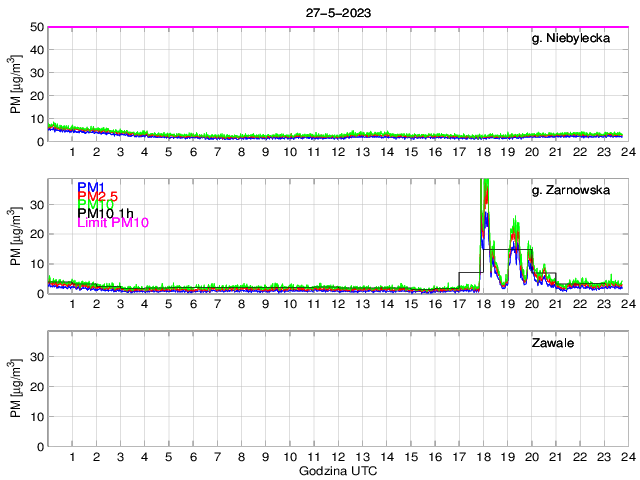Click hour 18 tick under the Niebylecka plot

tap(483, 151)
